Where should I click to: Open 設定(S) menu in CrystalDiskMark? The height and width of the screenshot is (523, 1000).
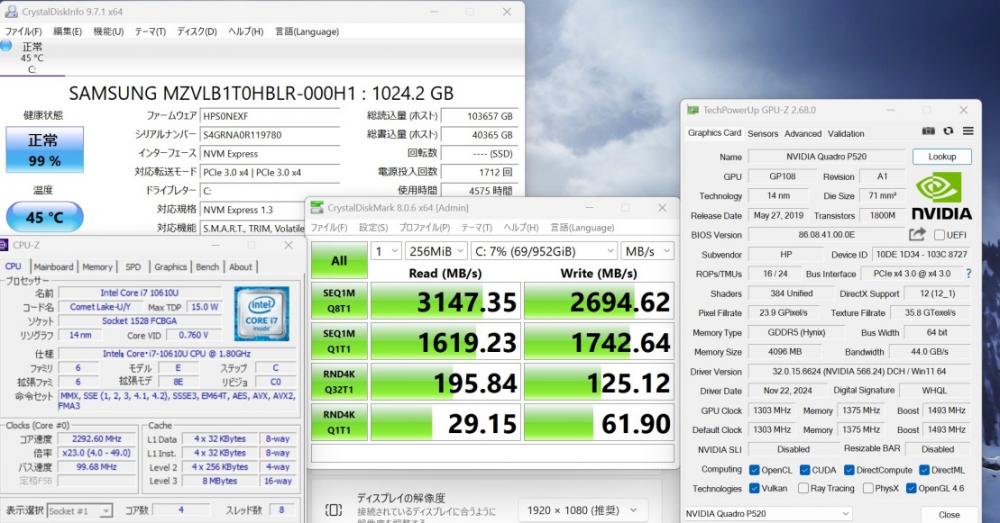tap(373, 228)
